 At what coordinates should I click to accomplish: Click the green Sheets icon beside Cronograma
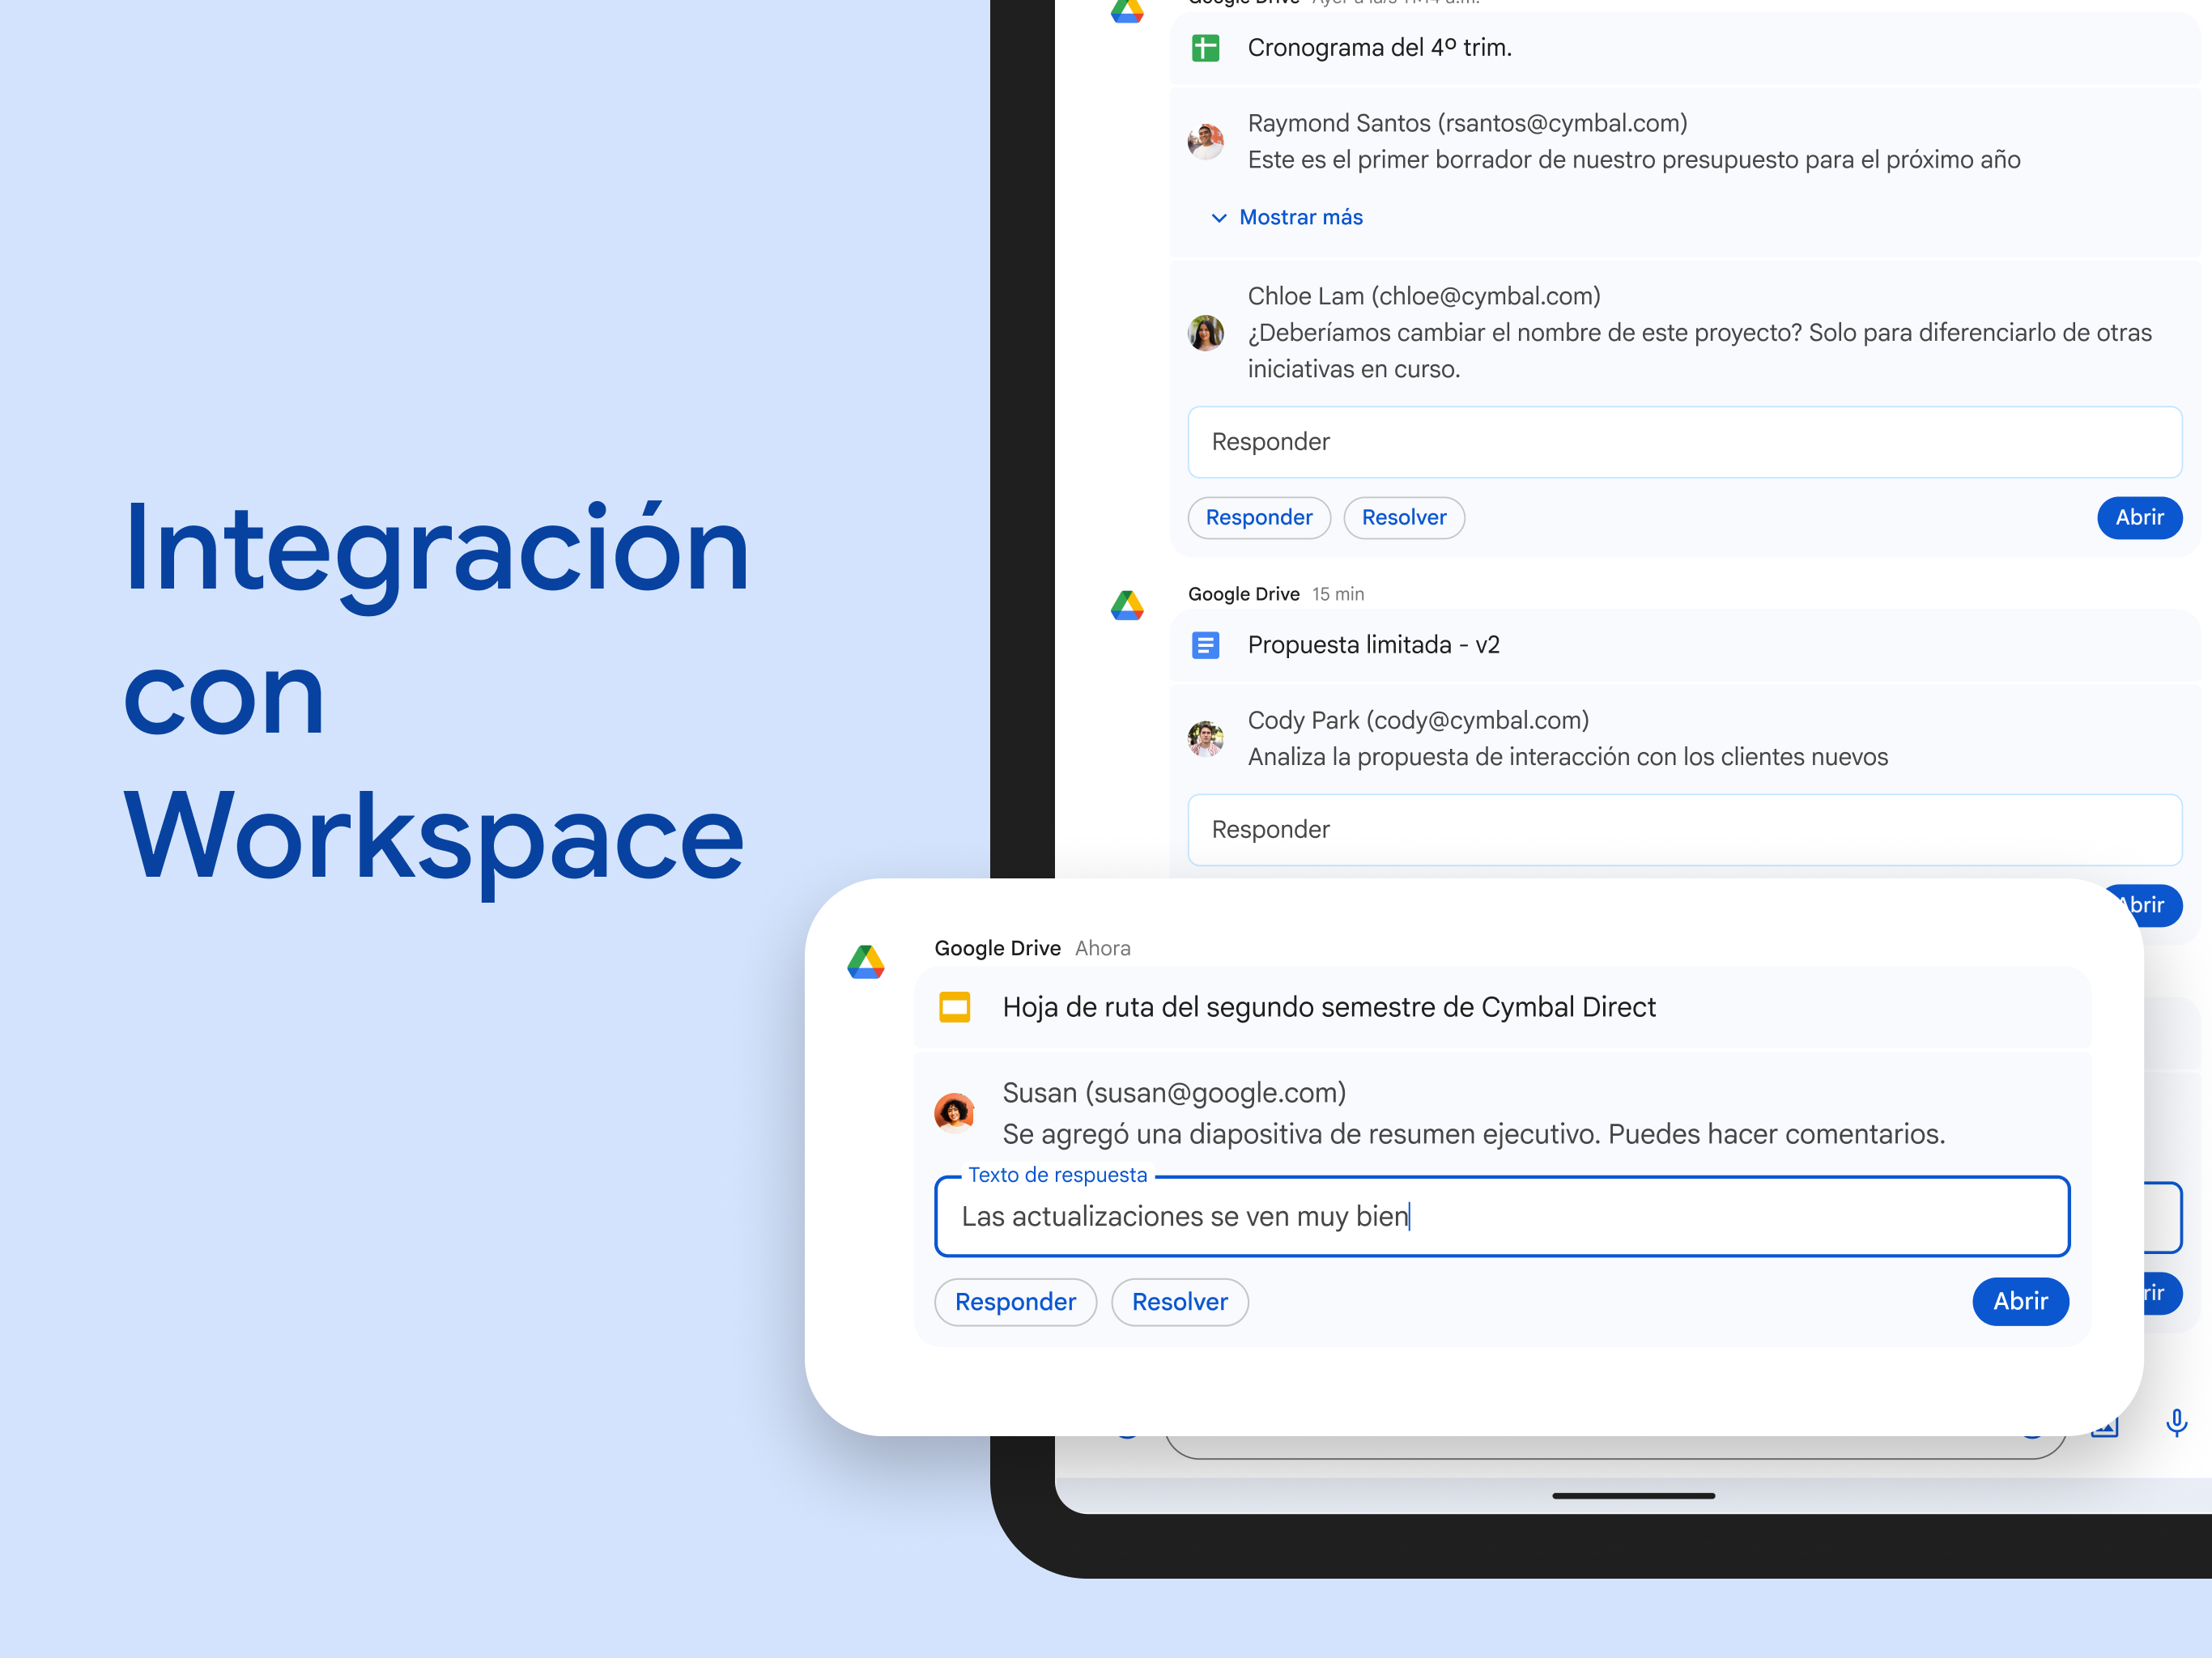[x=1205, y=48]
